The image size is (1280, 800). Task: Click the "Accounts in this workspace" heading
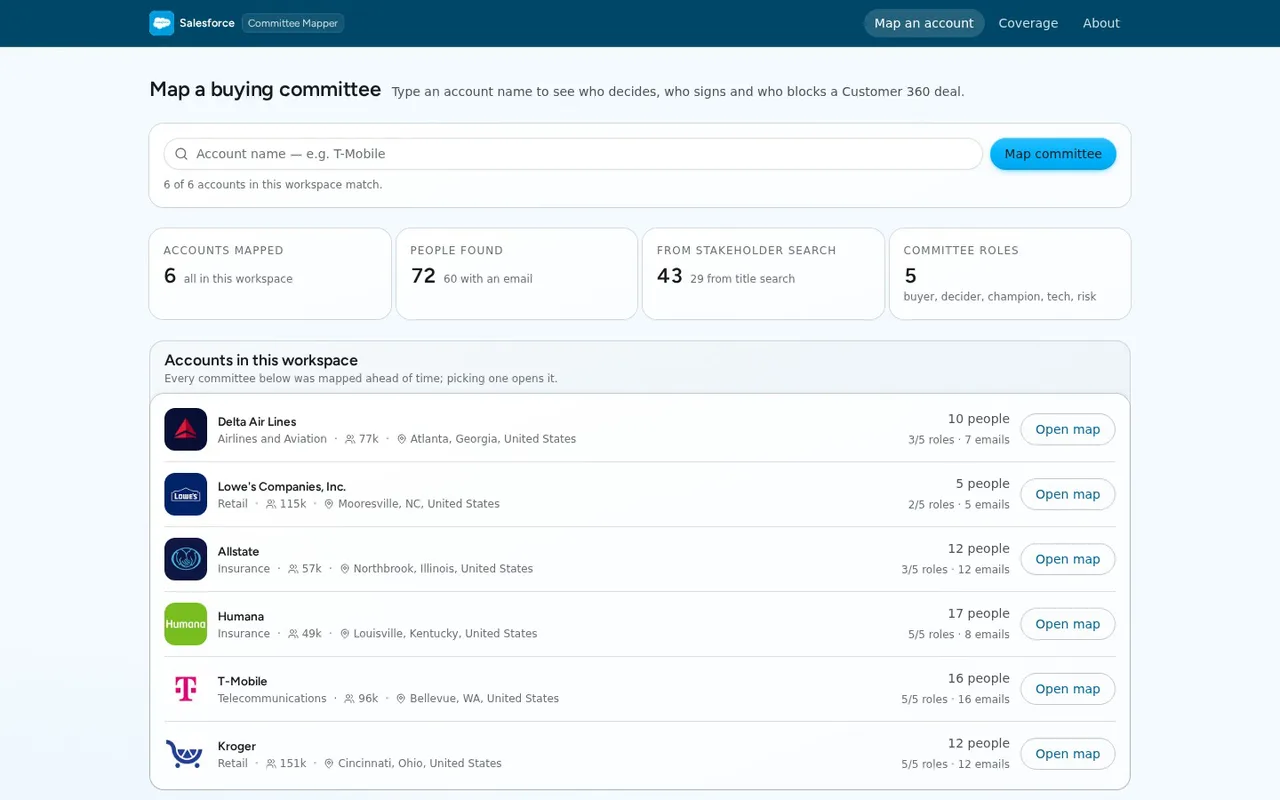(x=261, y=360)
